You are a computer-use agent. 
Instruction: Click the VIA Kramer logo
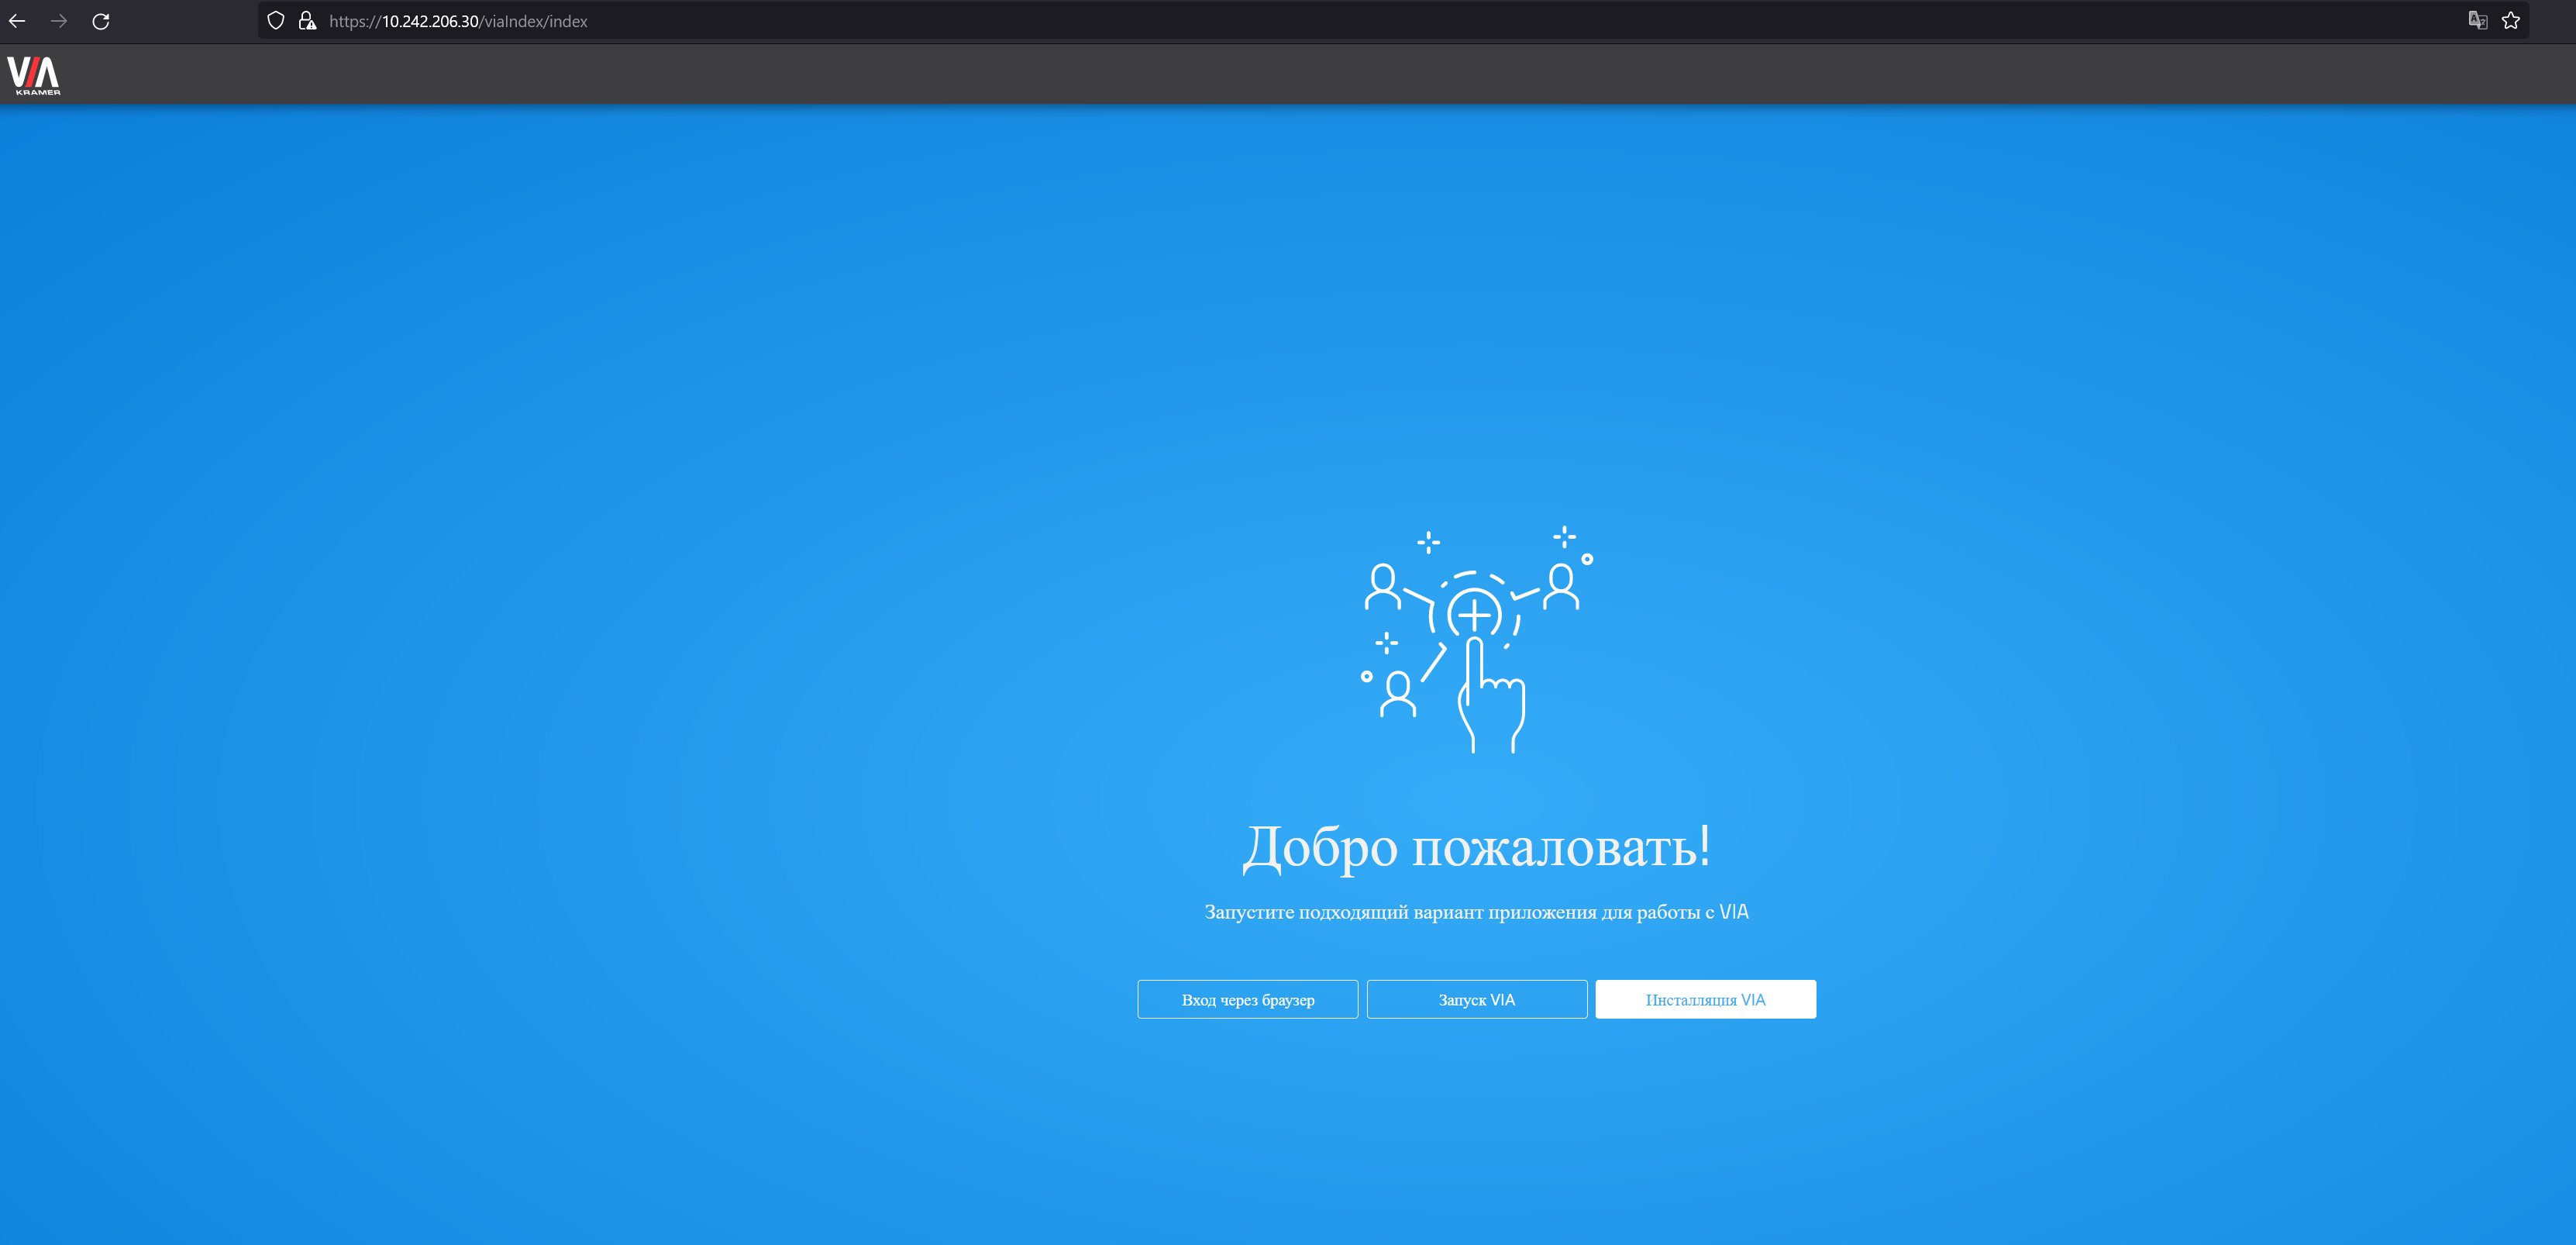point(34,75)
